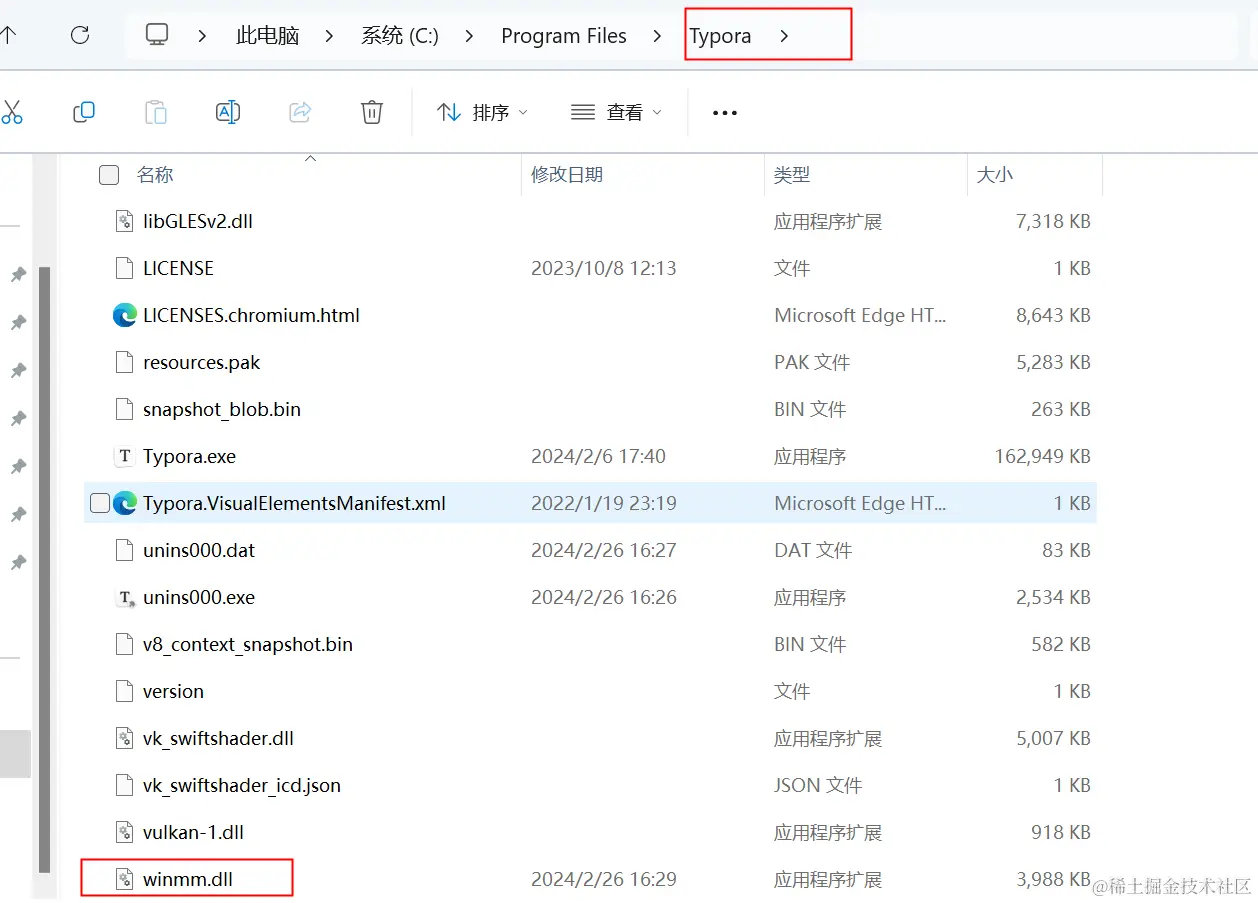The height and width of the screenshot is (903, 1258).
Task: Click the unins000.dat file icon
Action: 124,550
